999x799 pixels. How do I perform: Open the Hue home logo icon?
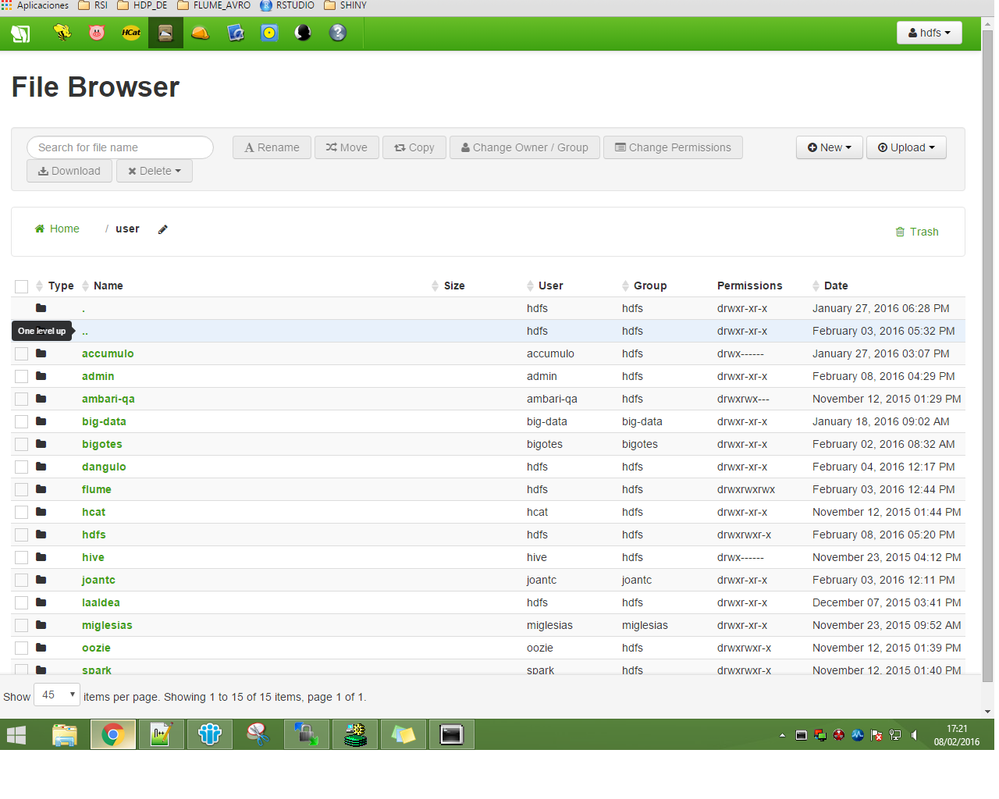click(x=20, y=33)
